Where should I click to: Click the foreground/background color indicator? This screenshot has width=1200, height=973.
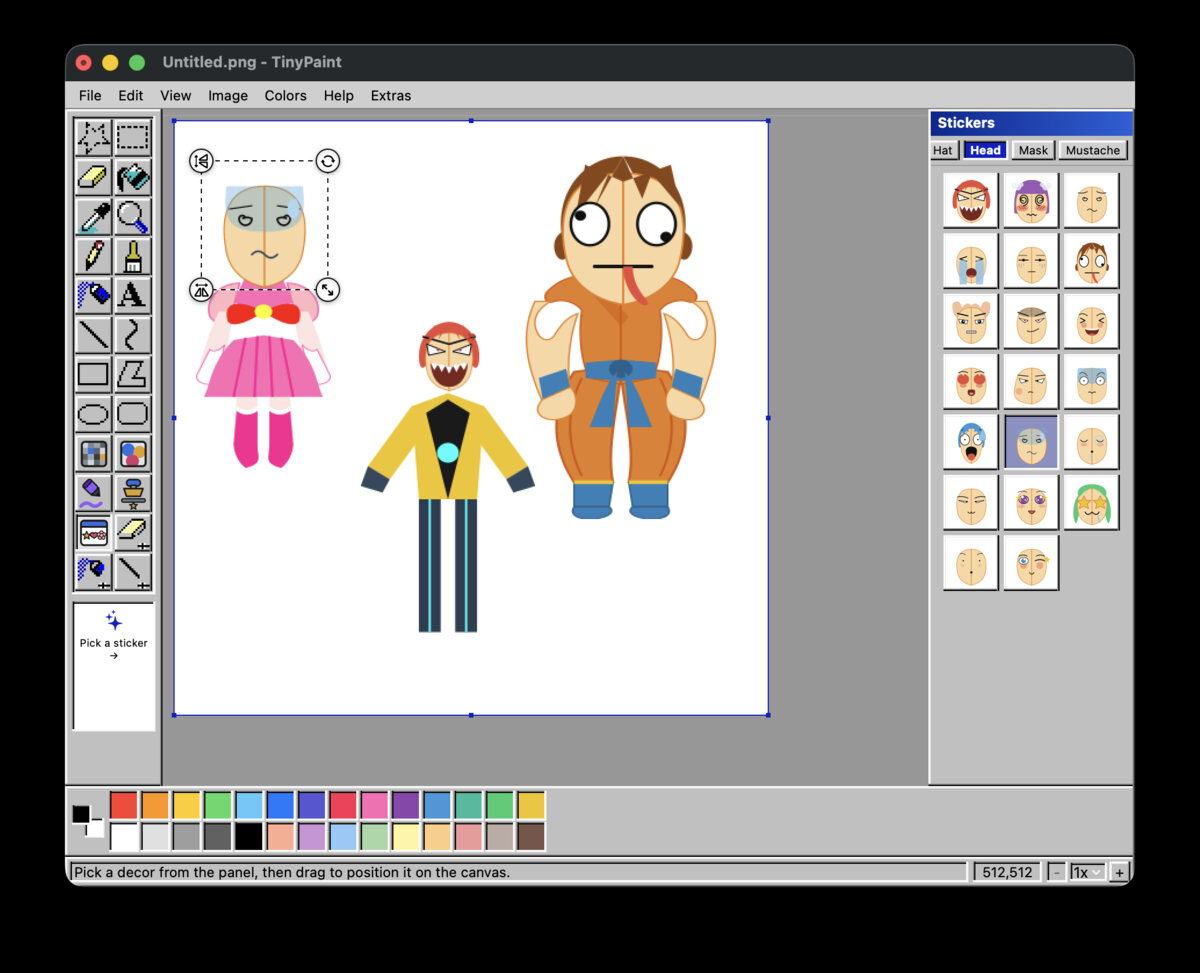(87, 820)
